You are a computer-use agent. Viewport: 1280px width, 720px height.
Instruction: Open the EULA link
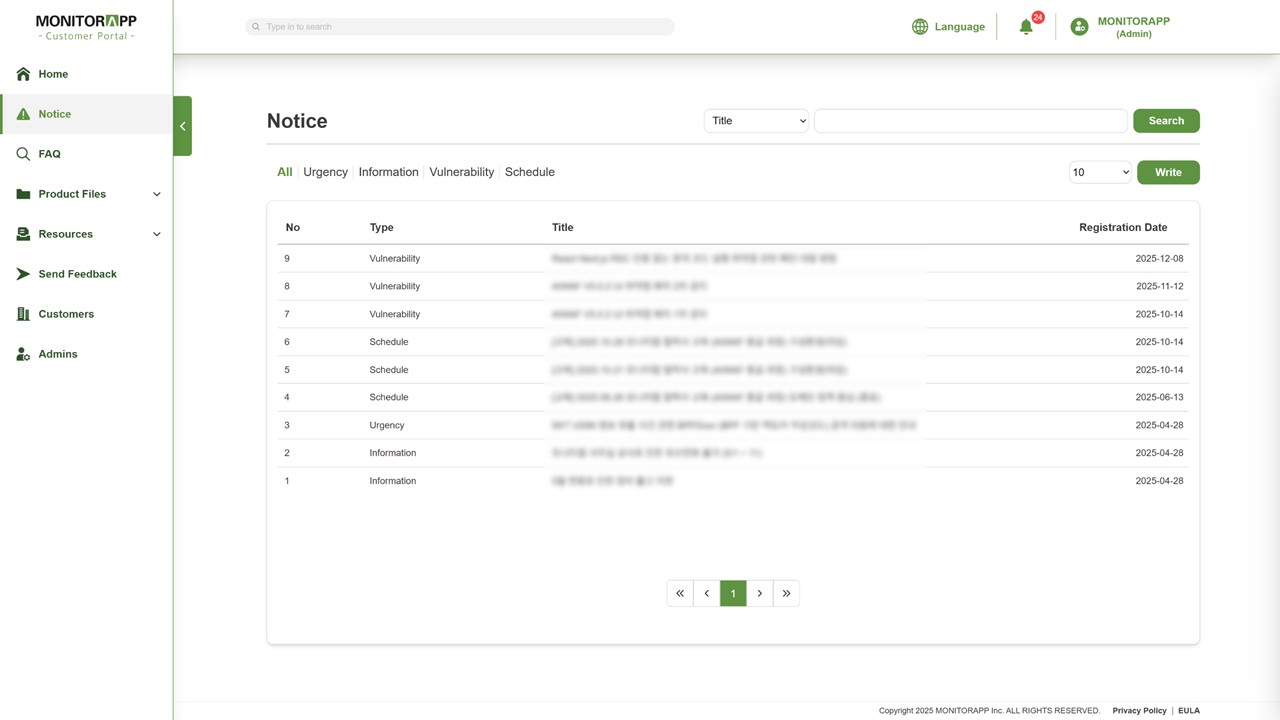(1189, 711)
